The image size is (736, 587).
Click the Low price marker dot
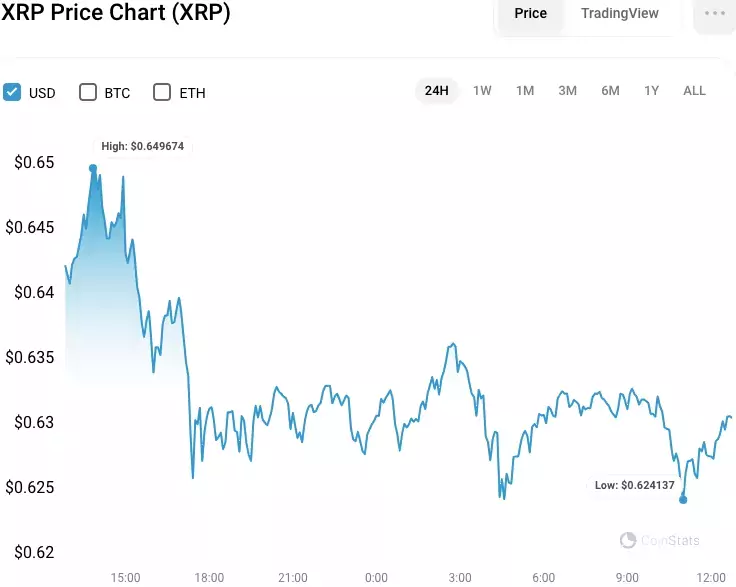[x=683, y=500]
